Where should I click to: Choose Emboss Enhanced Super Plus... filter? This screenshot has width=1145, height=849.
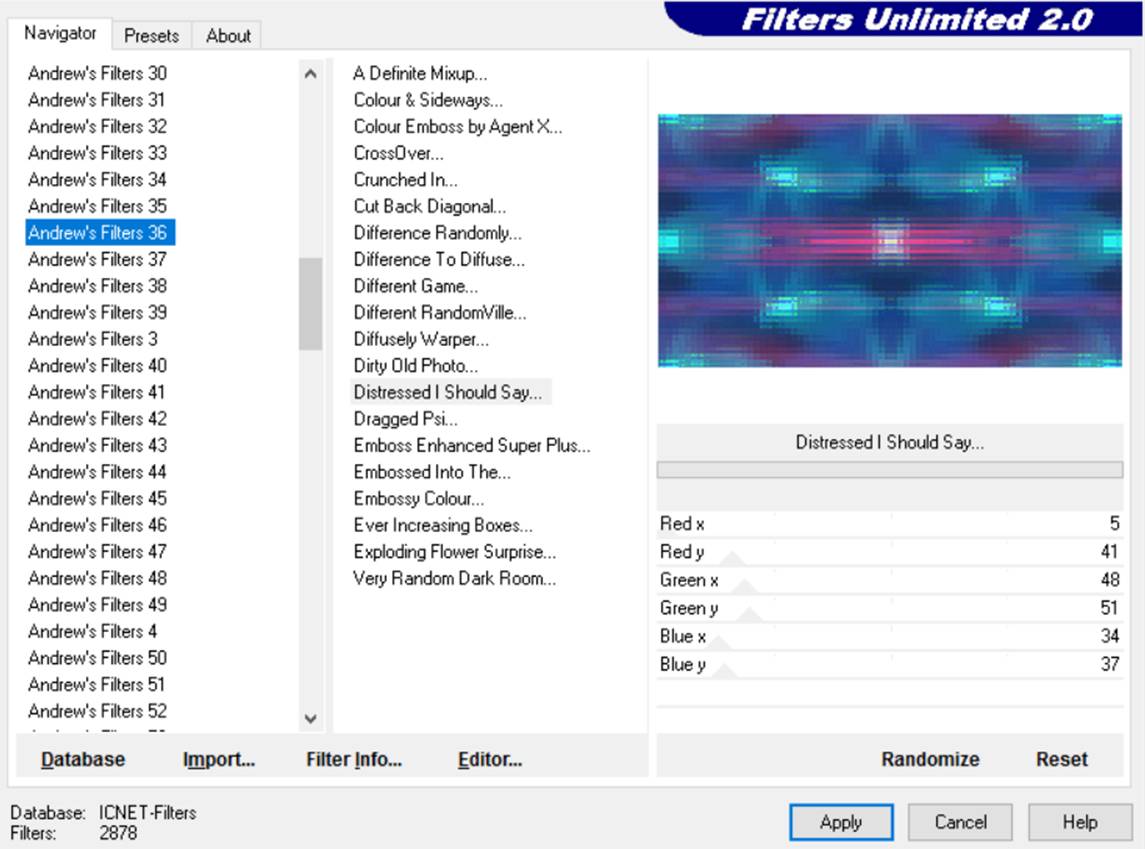click(x=472, y=445)
